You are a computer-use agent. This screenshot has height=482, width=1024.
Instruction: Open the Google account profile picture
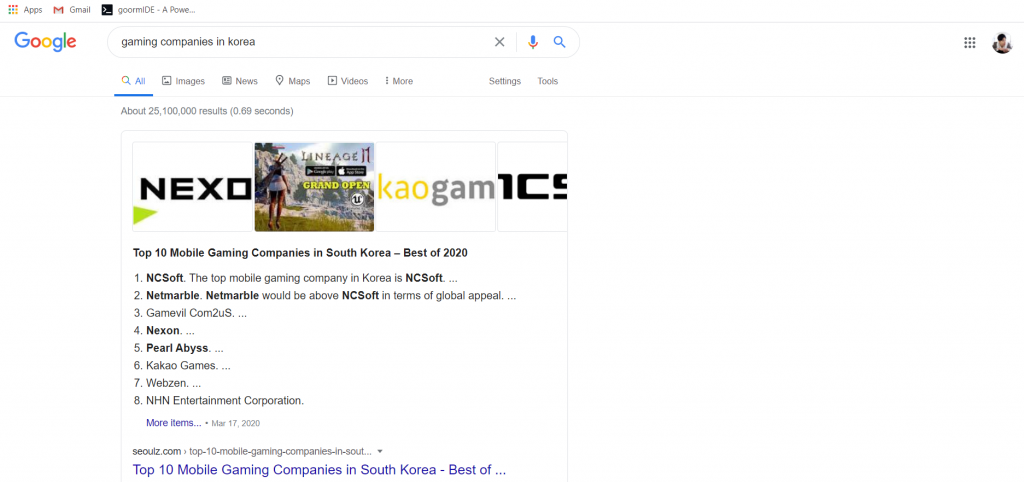[x=1002, y=42]
